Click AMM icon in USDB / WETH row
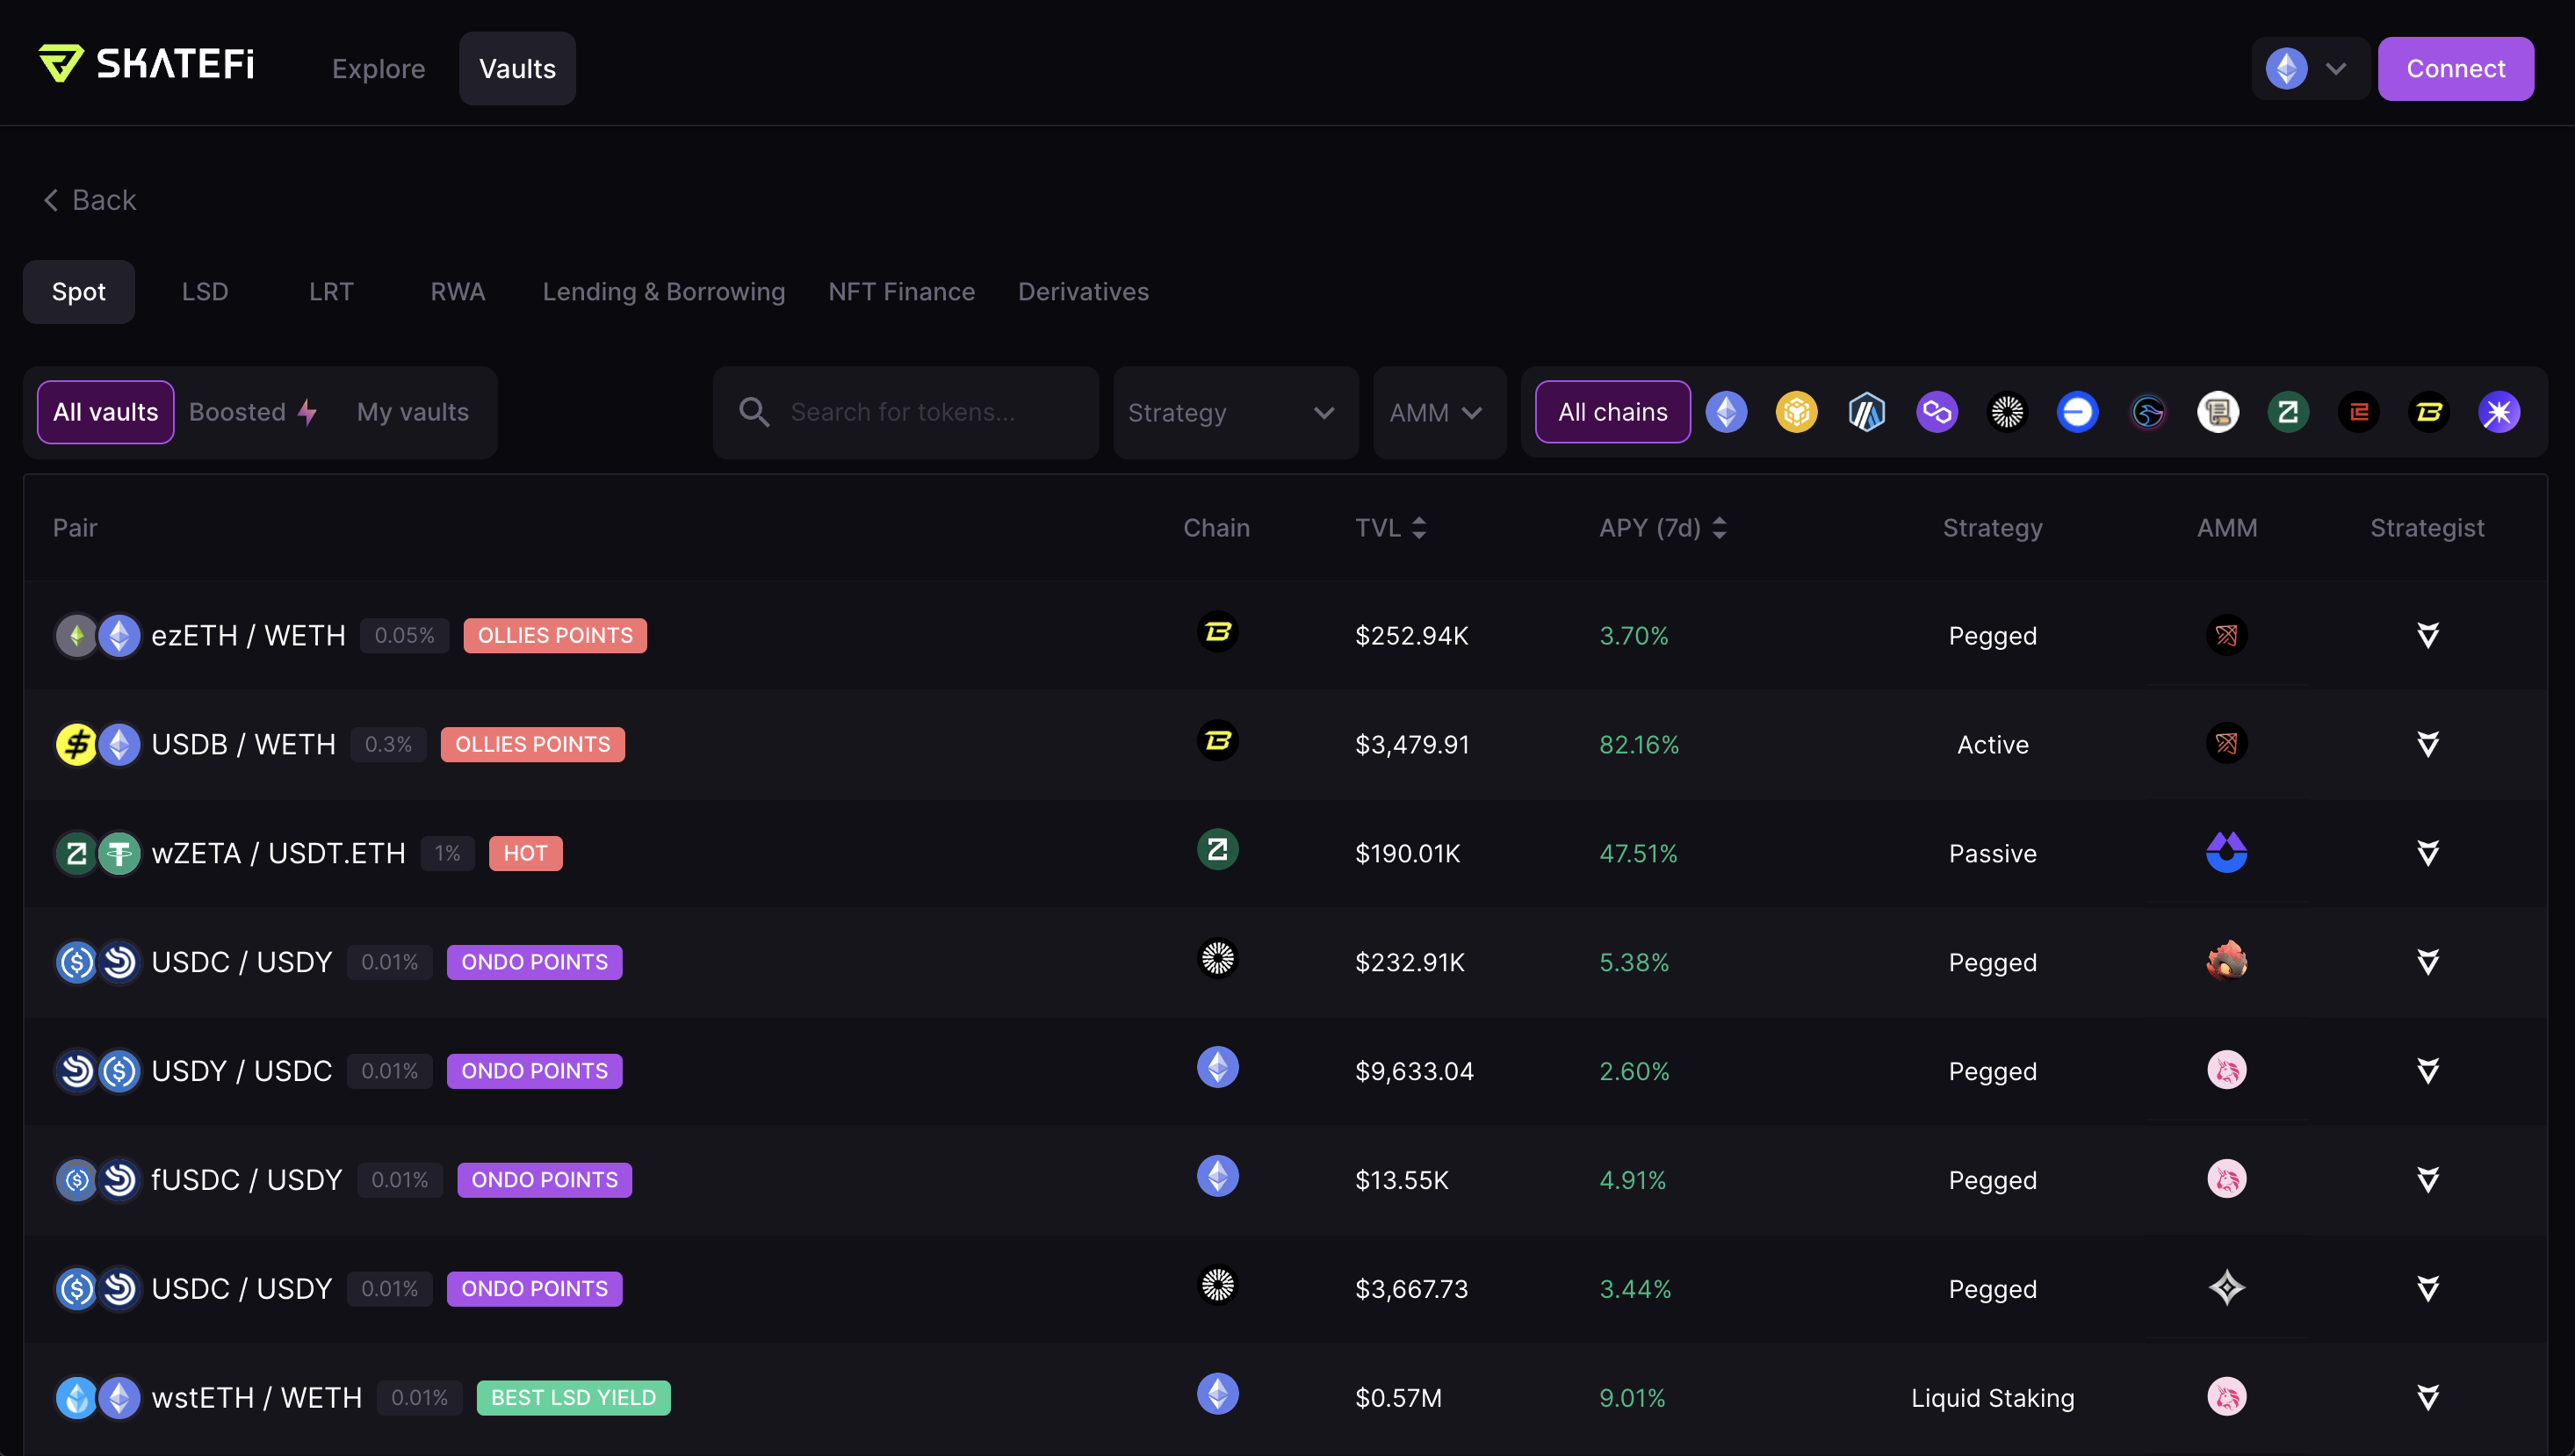The image size is (2575, 1456). [2226, 743]
